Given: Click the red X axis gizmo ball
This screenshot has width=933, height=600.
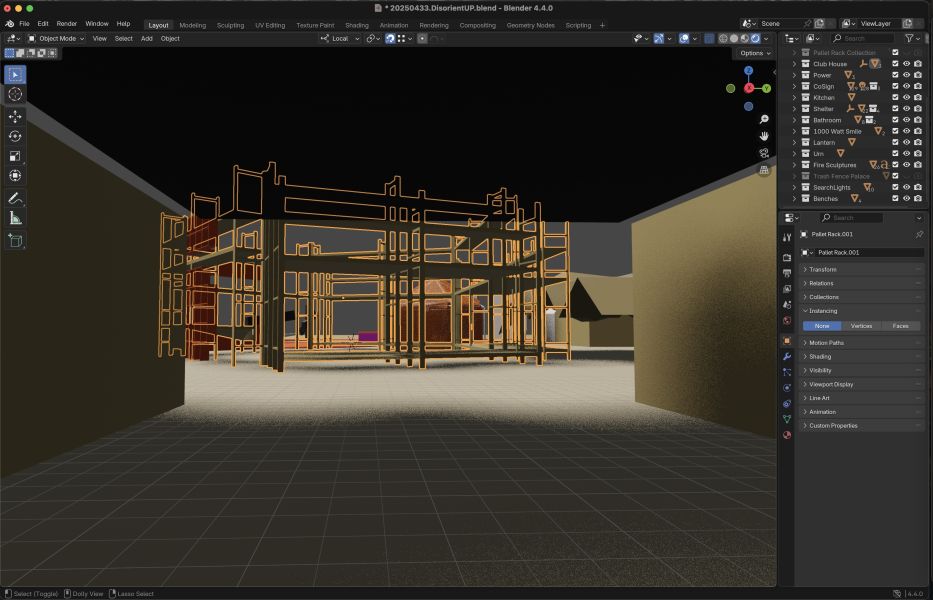Looking at the screenshot, I should coord(748,88).
